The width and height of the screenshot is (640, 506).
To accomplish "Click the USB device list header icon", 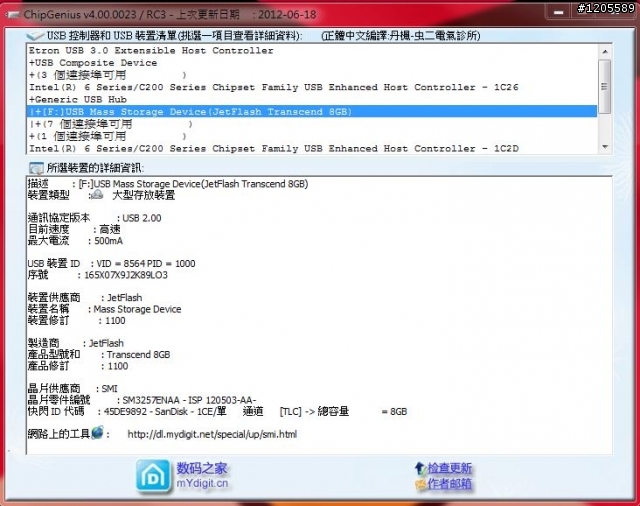I will click(36, 36).
